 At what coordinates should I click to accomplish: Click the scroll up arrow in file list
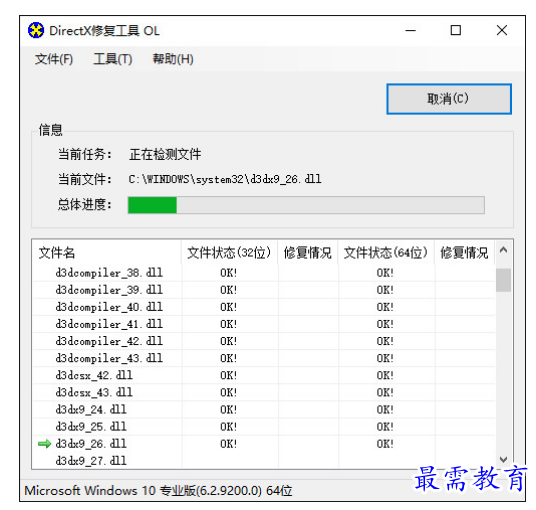pyautogui.click(x=503, y=250)
